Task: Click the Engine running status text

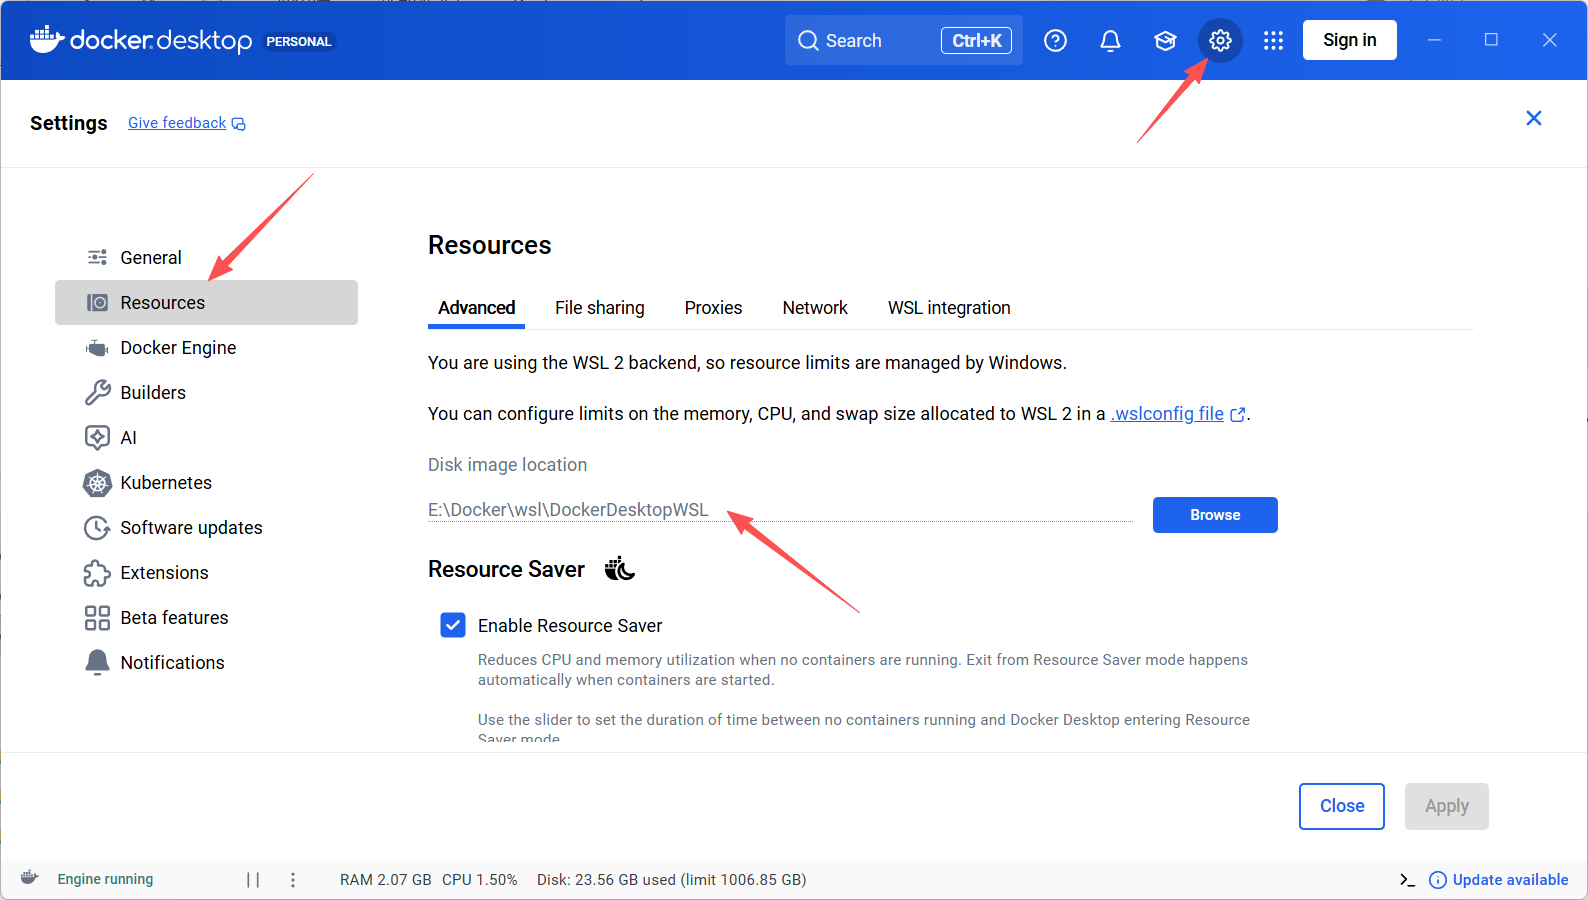Action: pos(105,879)
